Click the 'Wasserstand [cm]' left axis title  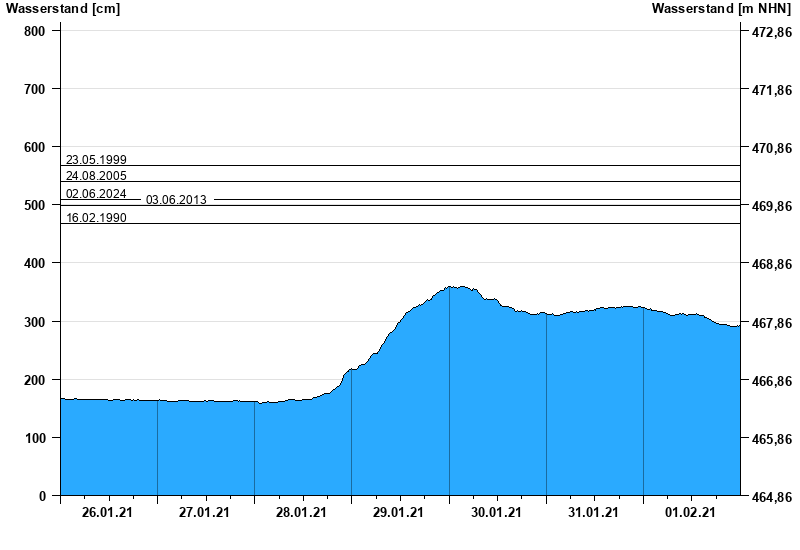[63, 9]
